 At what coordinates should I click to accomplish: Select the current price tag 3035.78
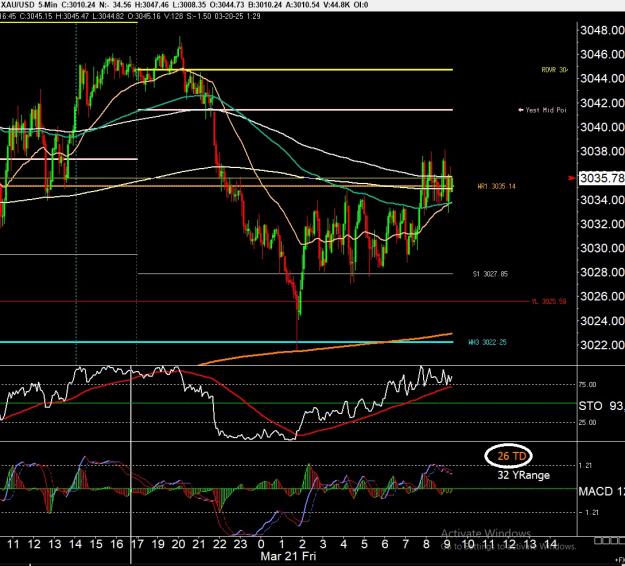pos(601,178)
